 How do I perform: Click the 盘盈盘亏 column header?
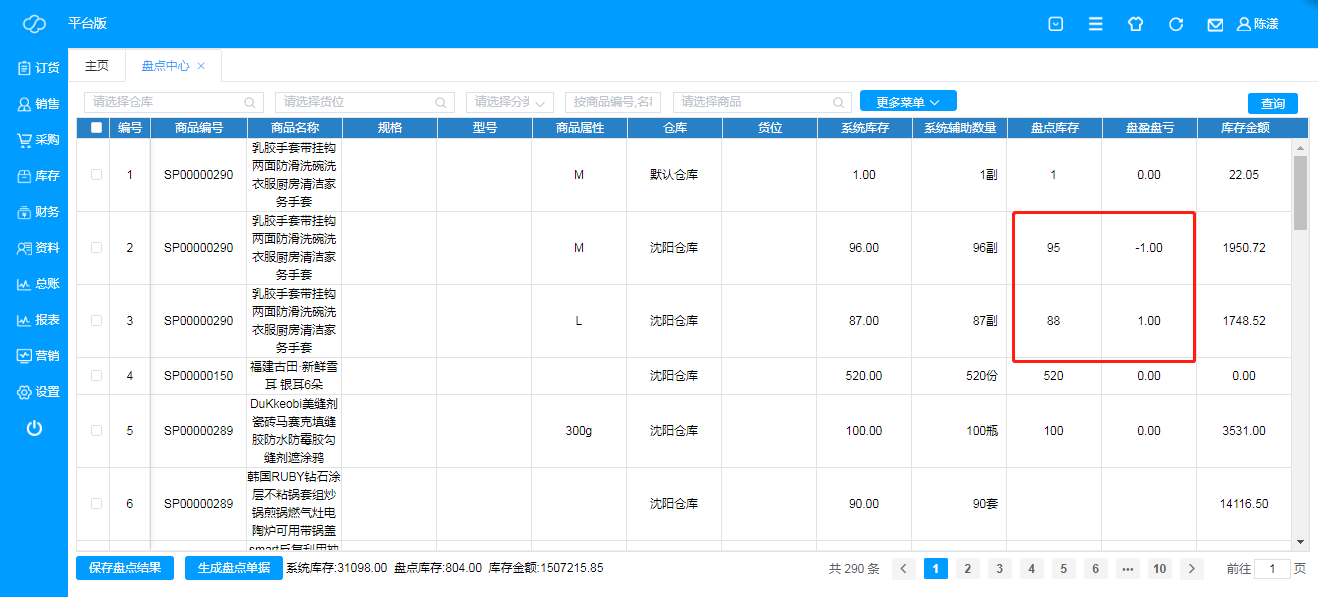(x=1149, y=128)
